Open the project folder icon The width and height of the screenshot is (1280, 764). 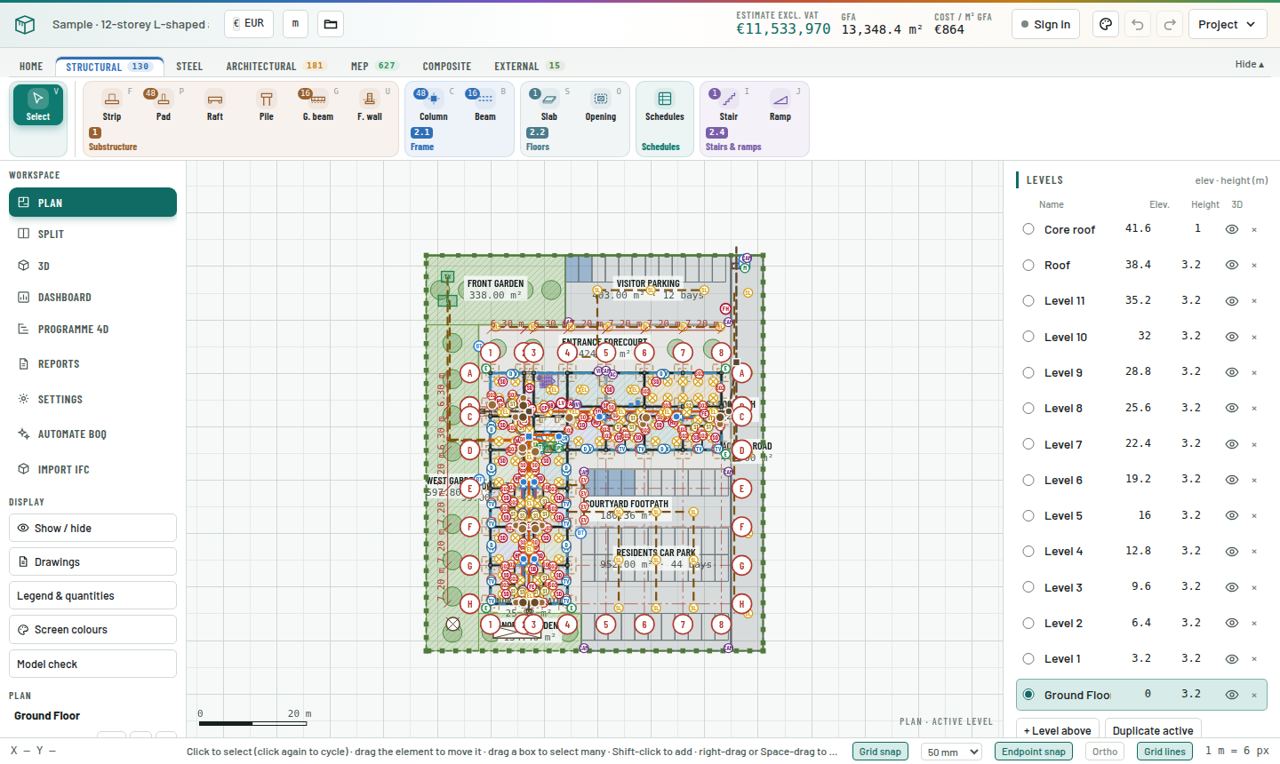331,24
